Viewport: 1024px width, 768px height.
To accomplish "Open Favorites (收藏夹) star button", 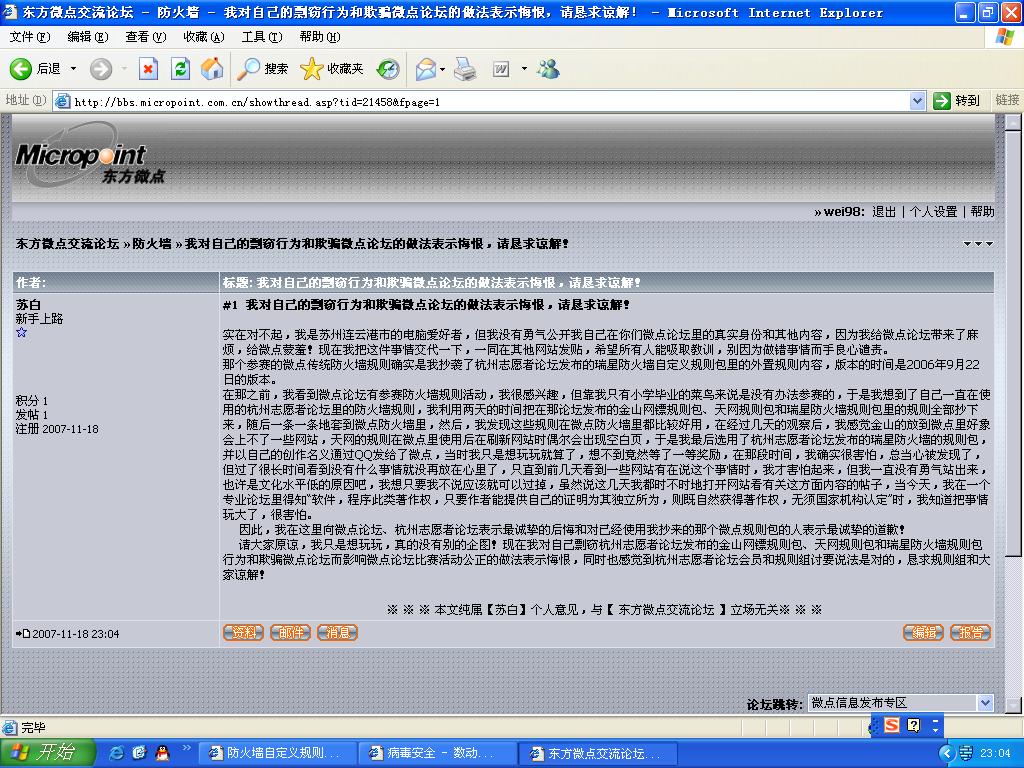I will coord(332,69).
